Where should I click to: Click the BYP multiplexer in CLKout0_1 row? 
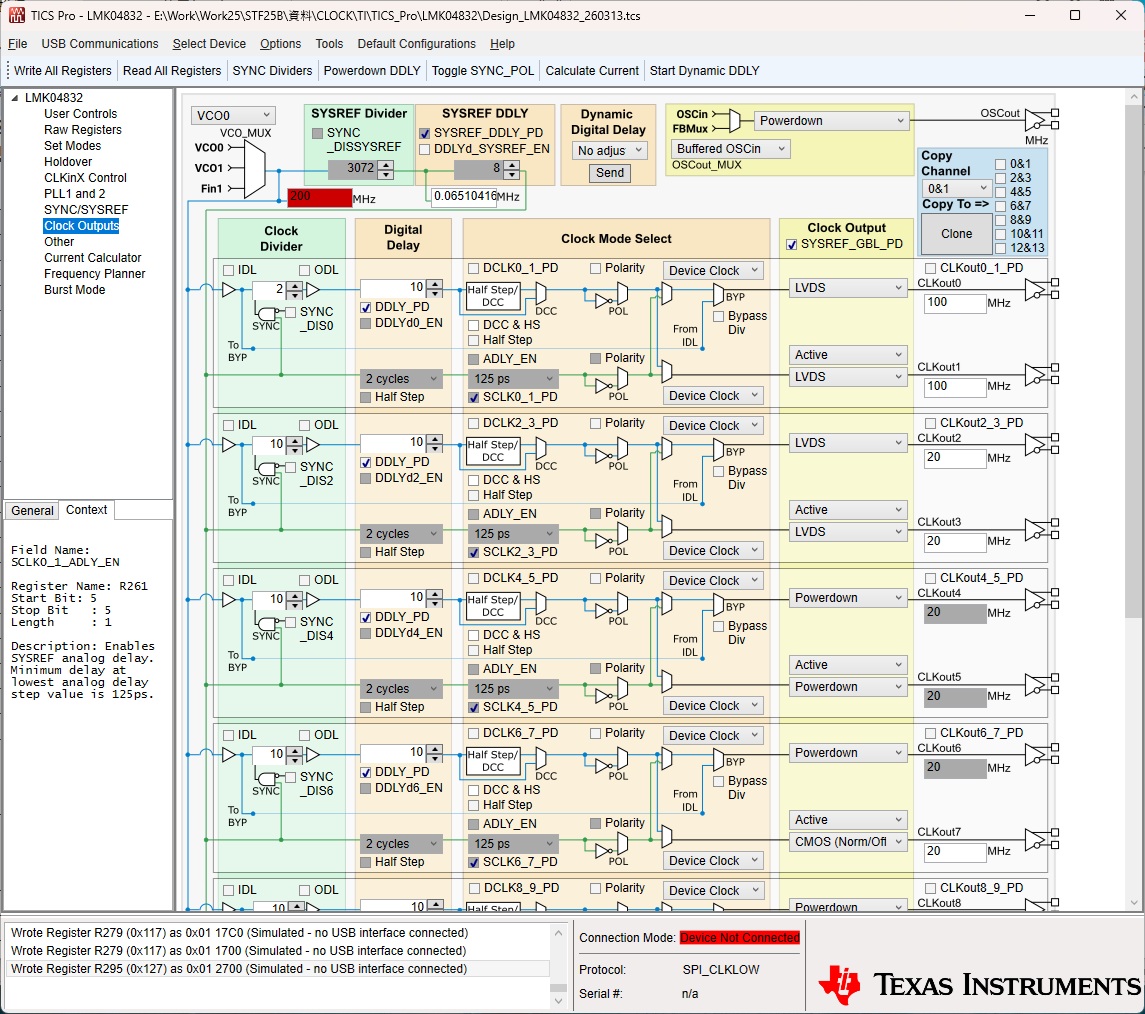[719, 294]
